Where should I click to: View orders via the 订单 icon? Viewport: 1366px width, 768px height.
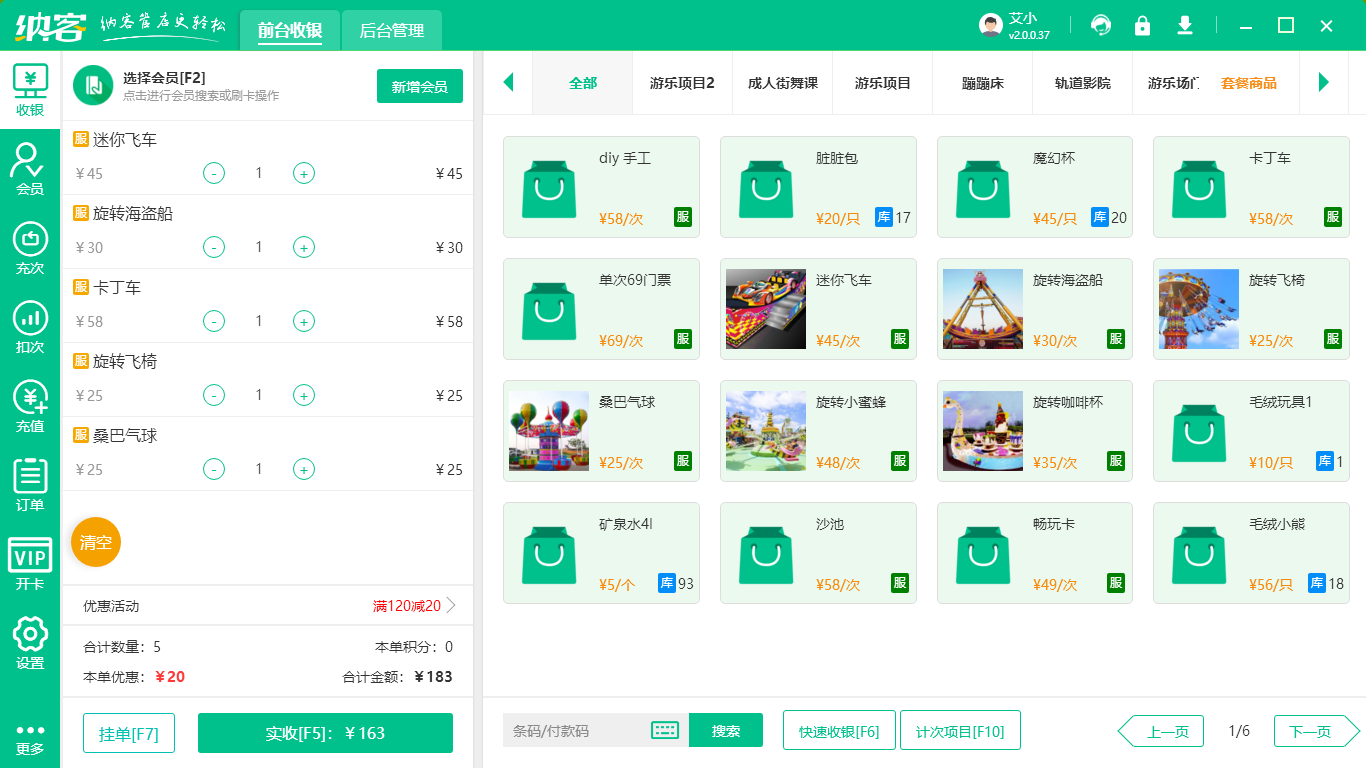[29, 479]
